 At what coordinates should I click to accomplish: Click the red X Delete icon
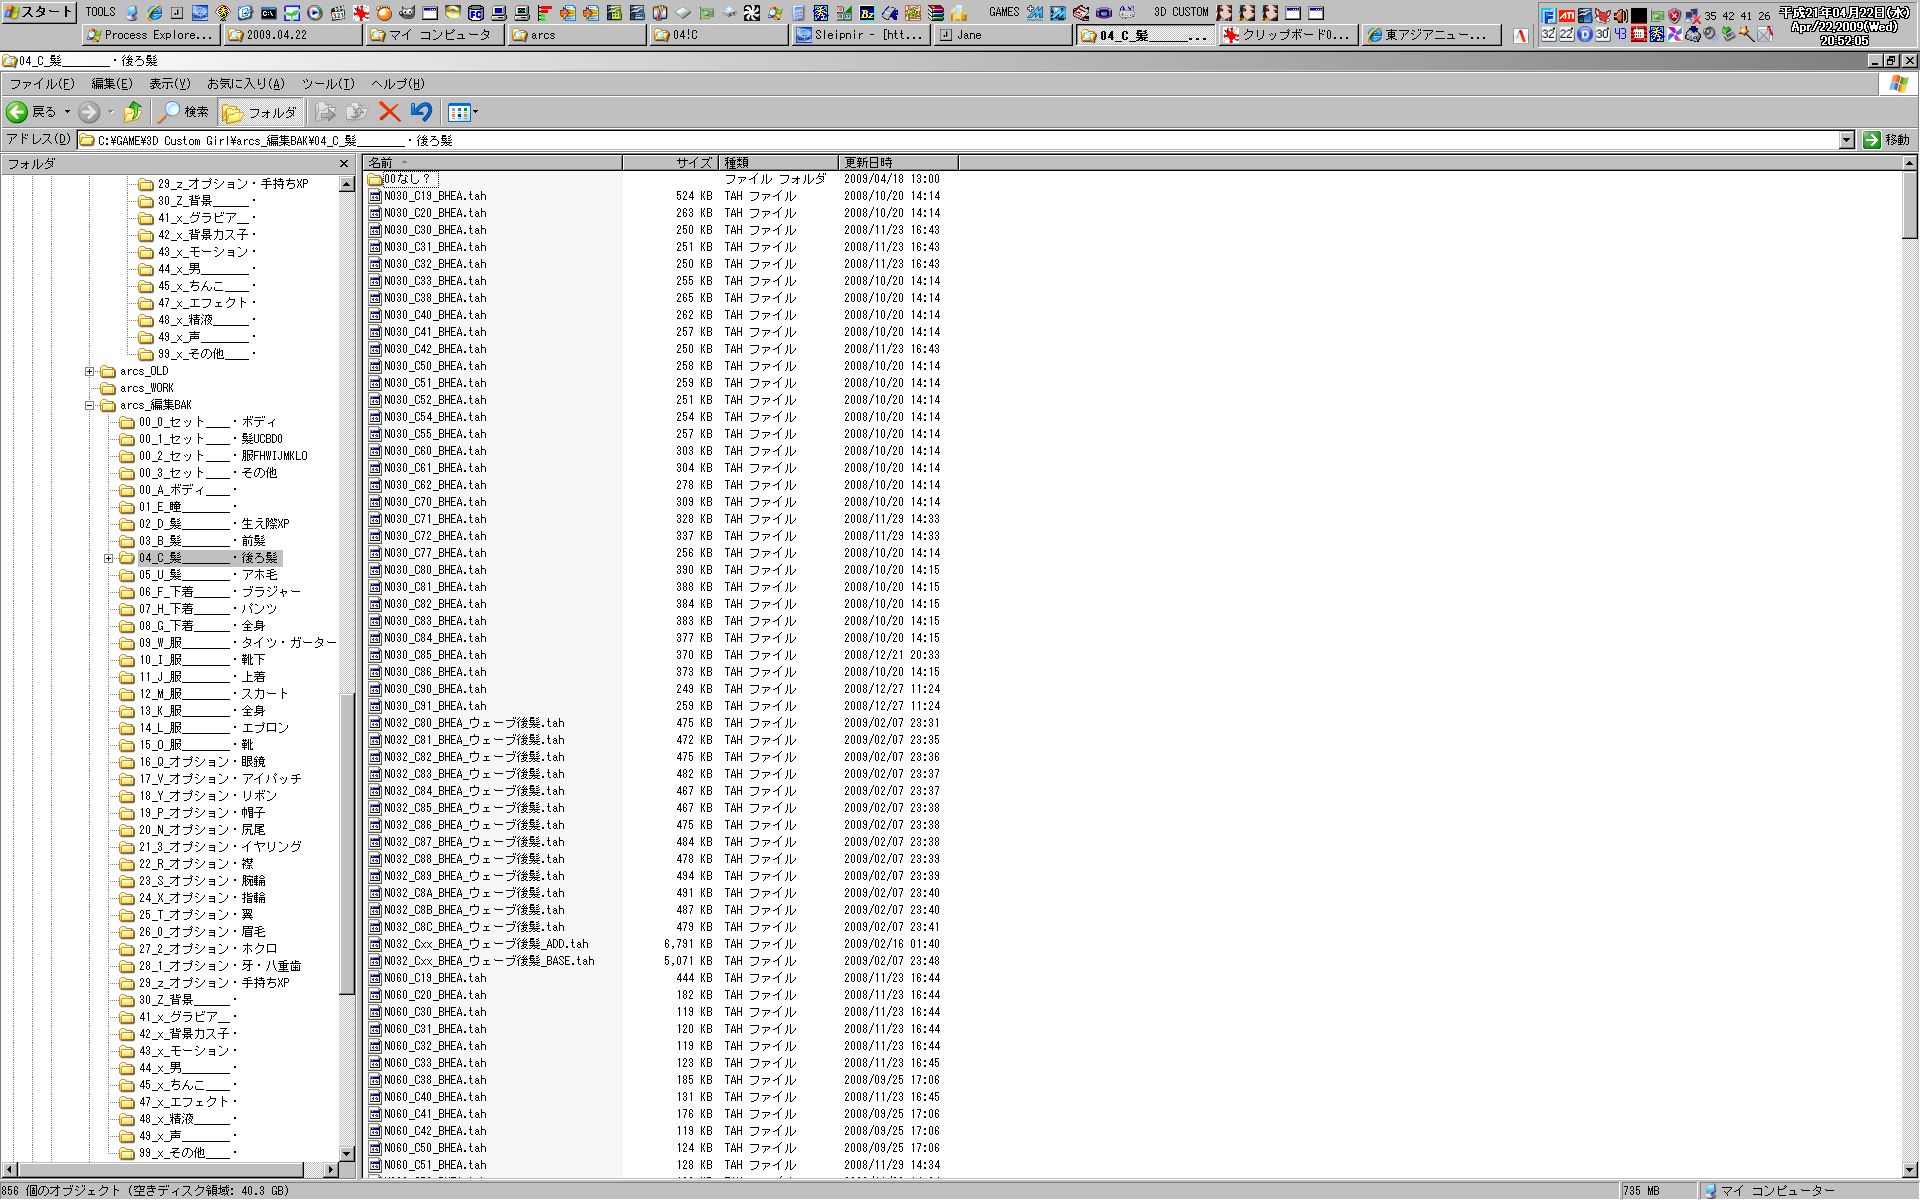[389, 112]
